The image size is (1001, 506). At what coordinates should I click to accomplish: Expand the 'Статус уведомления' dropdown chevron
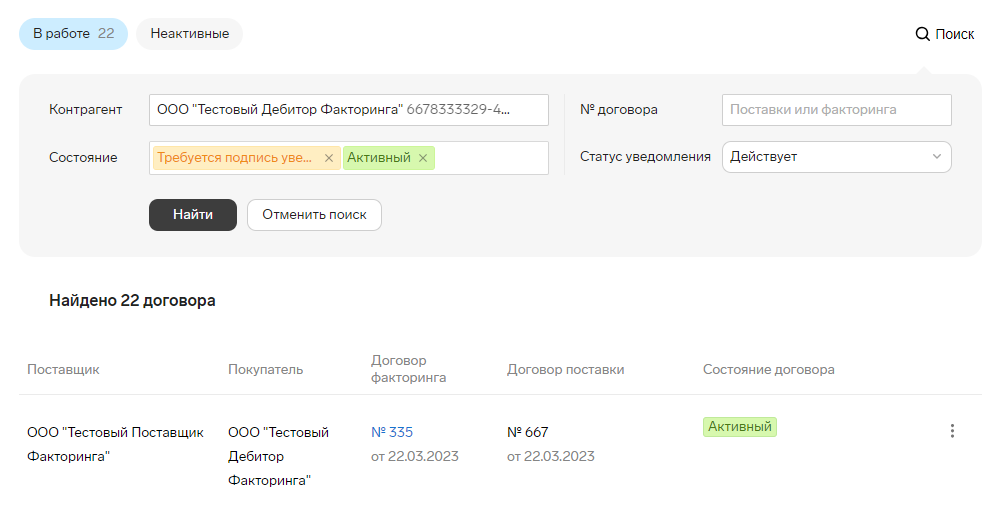click(x=937, y=156)
